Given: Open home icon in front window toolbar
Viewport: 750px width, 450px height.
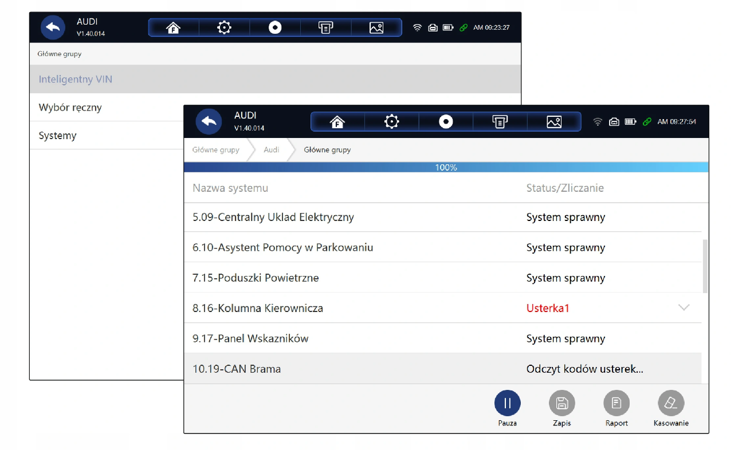Looking at the screenshot, I should 337,122.
